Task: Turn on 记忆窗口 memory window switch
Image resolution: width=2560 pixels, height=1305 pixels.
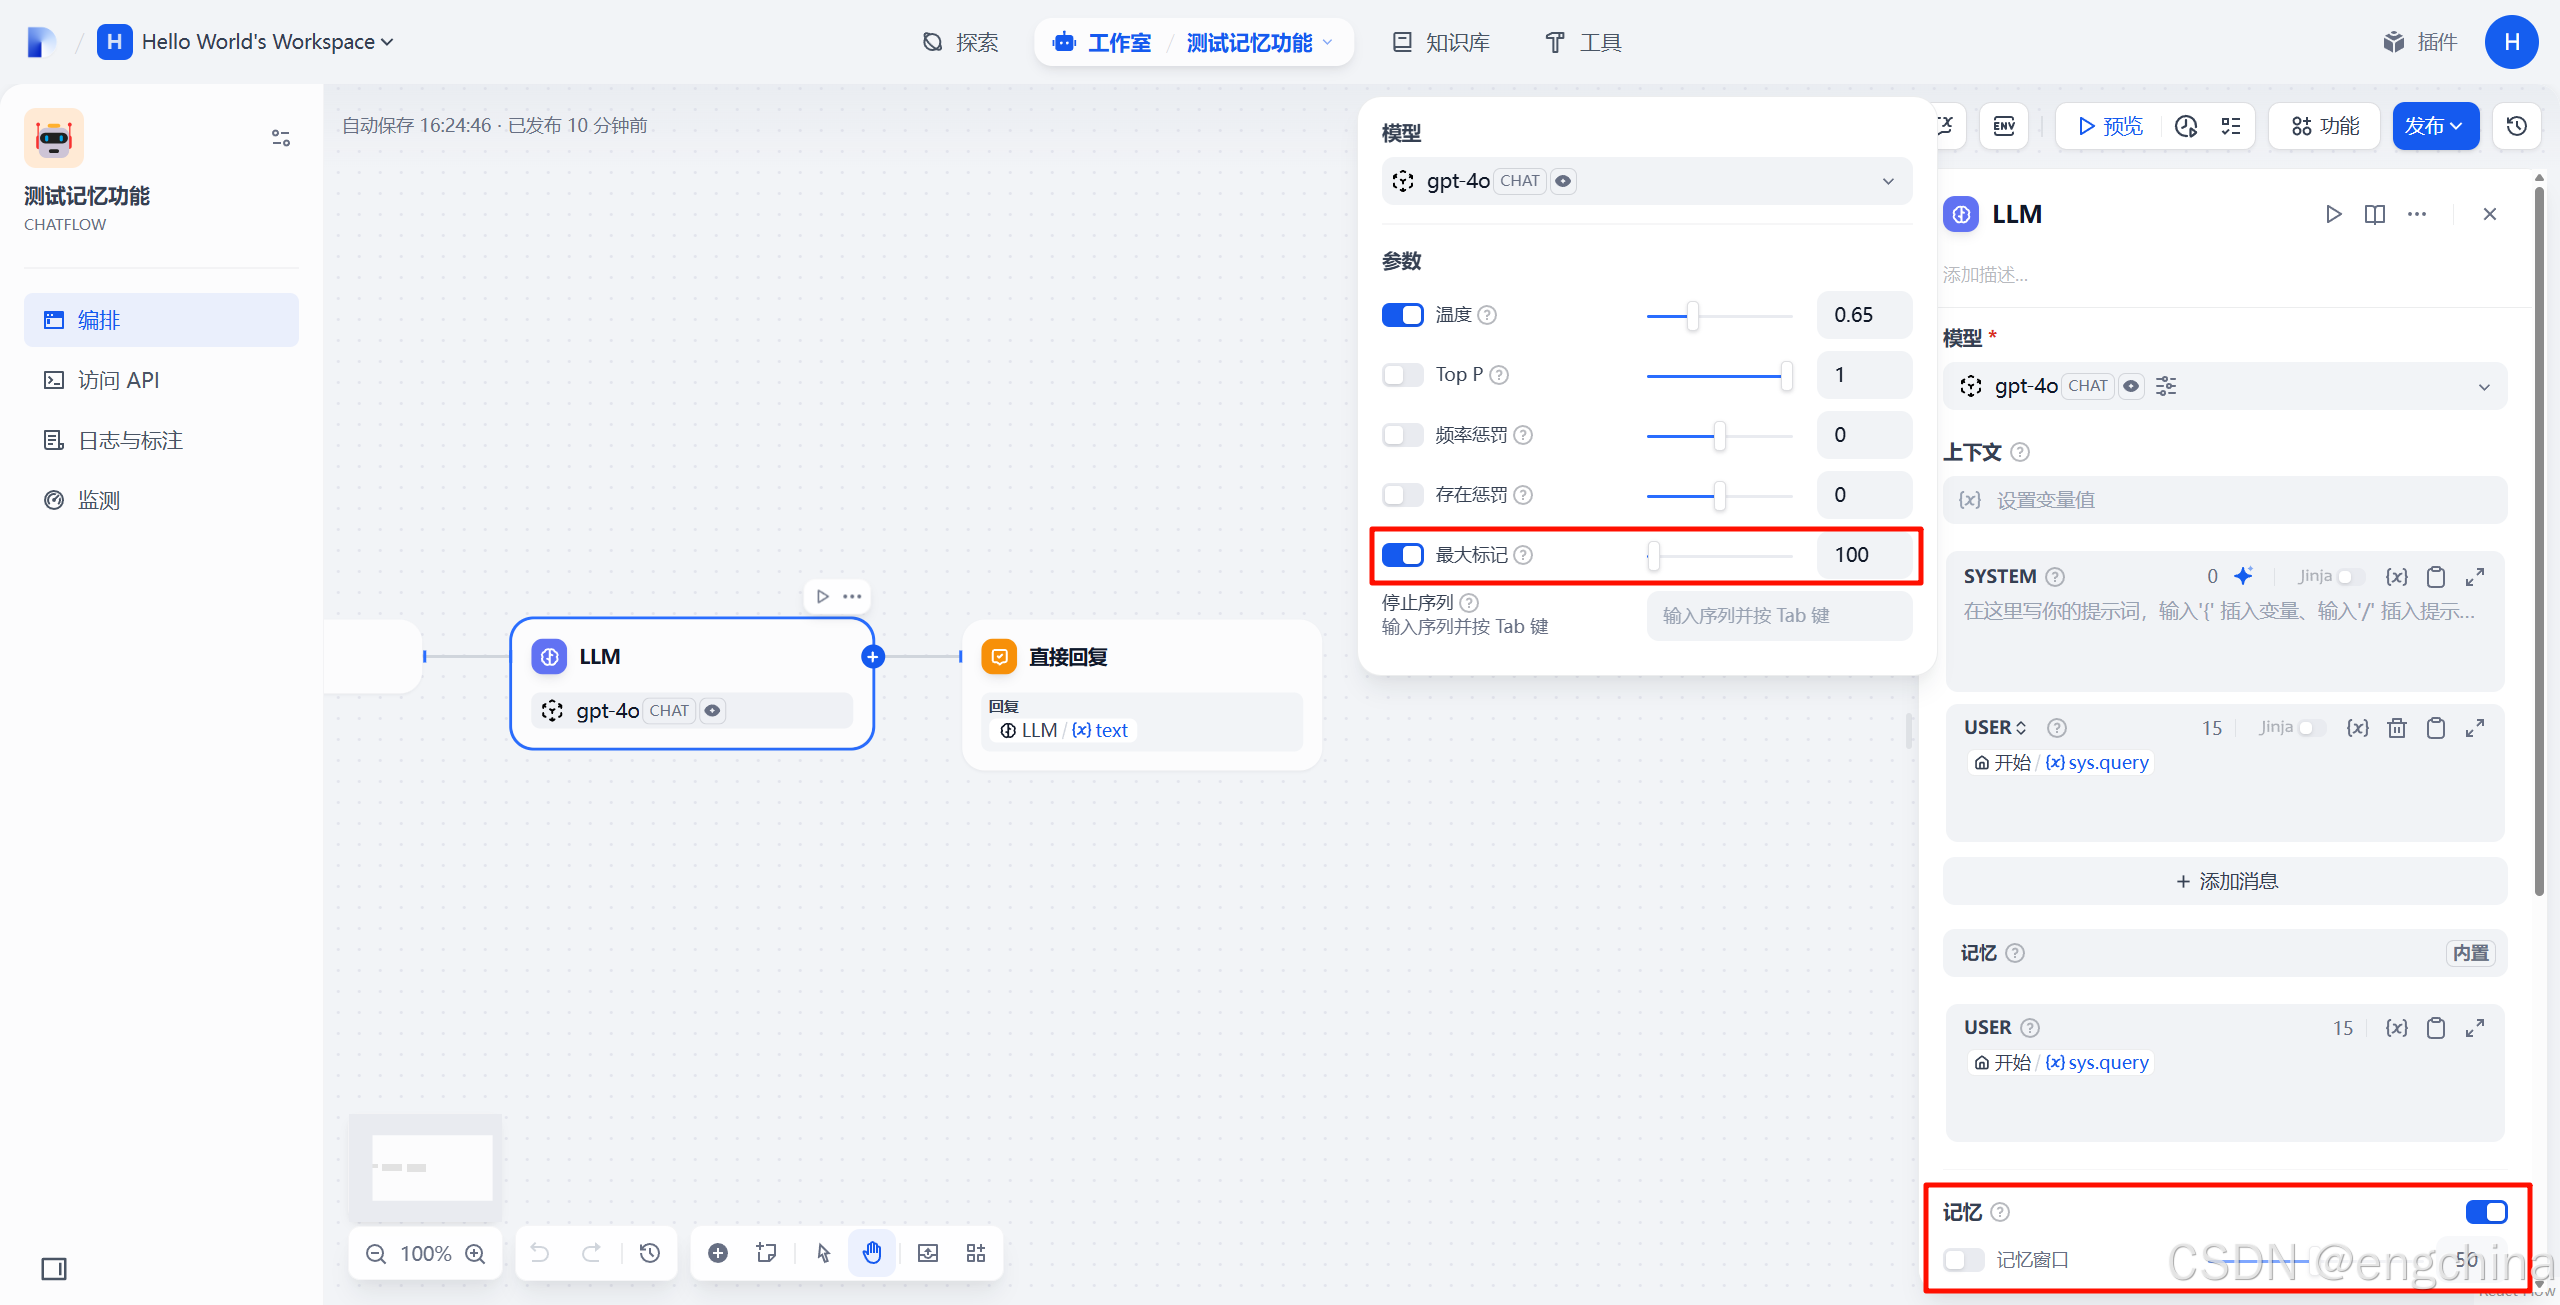Action: click(x=1963, y=1259)
